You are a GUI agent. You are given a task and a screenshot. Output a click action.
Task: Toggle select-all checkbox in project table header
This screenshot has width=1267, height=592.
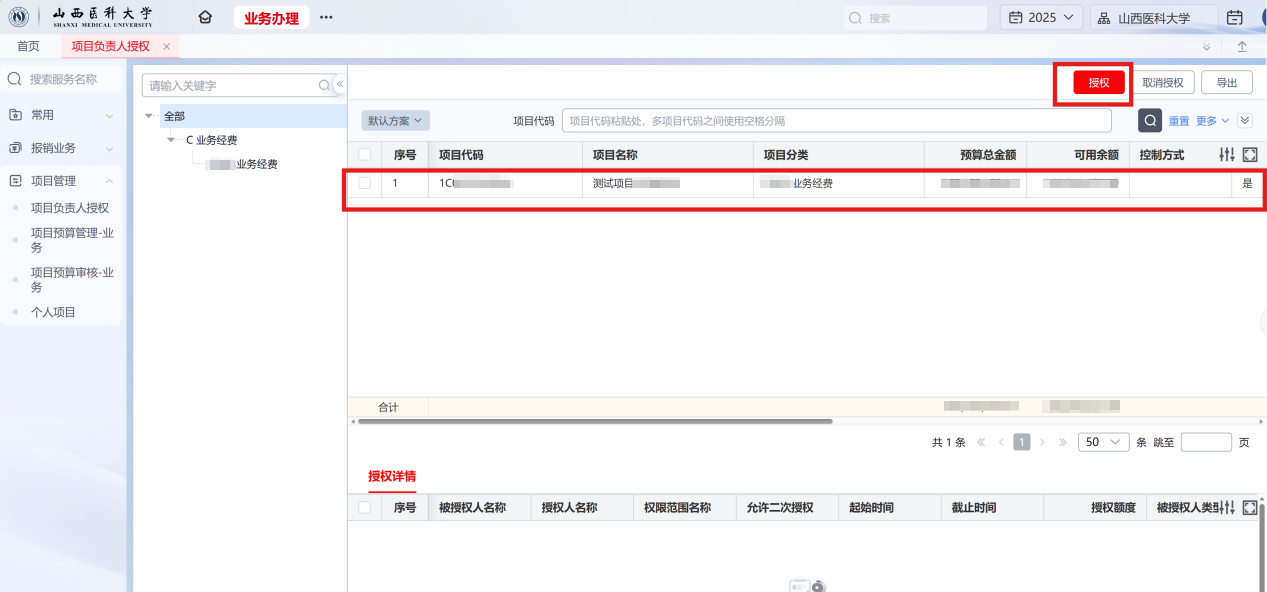click(364, 155)
